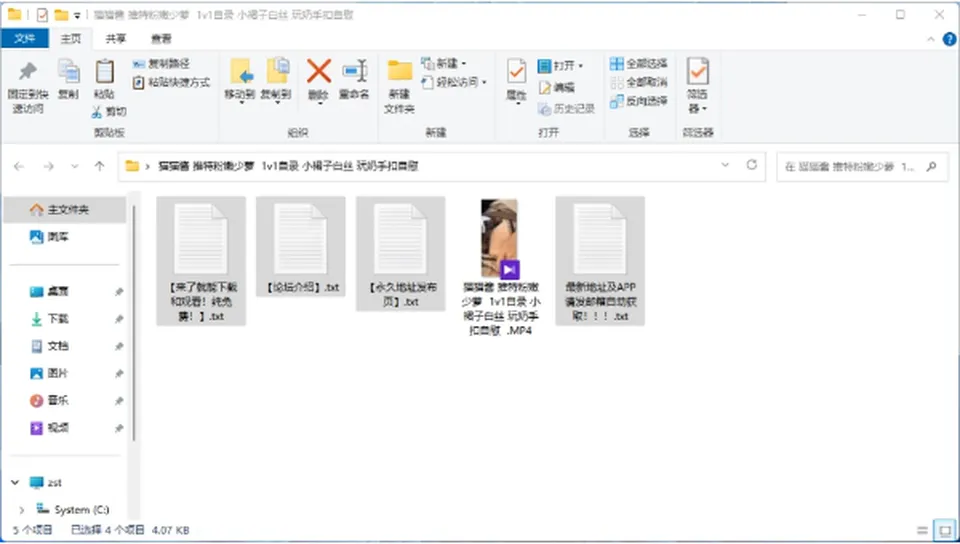This screenshot has height=544, width=960.
Task: Unpin 桌面 using its pin icon
Action: (119, 292)
